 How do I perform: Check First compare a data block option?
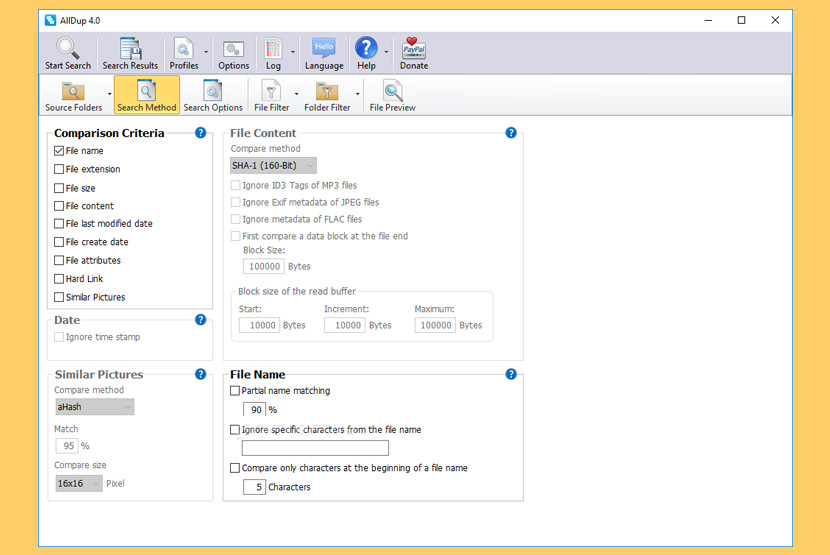(236, 236)
